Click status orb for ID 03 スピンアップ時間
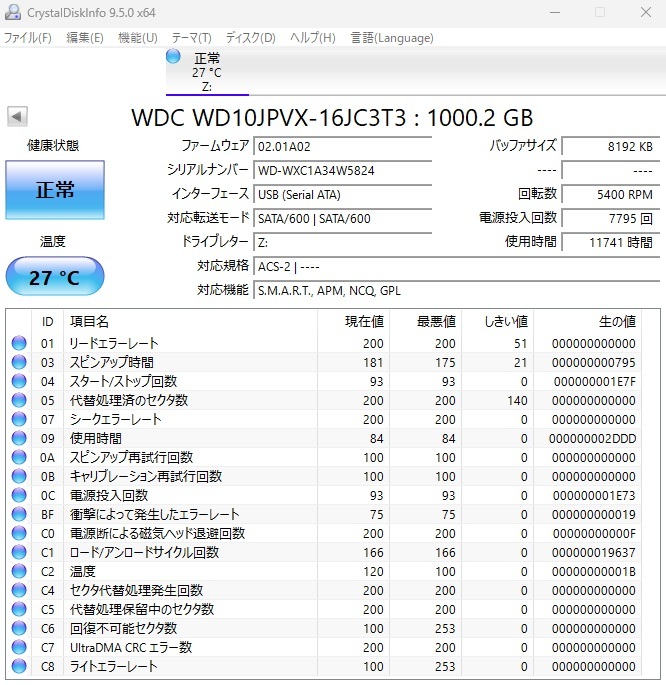This screenshot has height=685, width=666. point(19,362)
